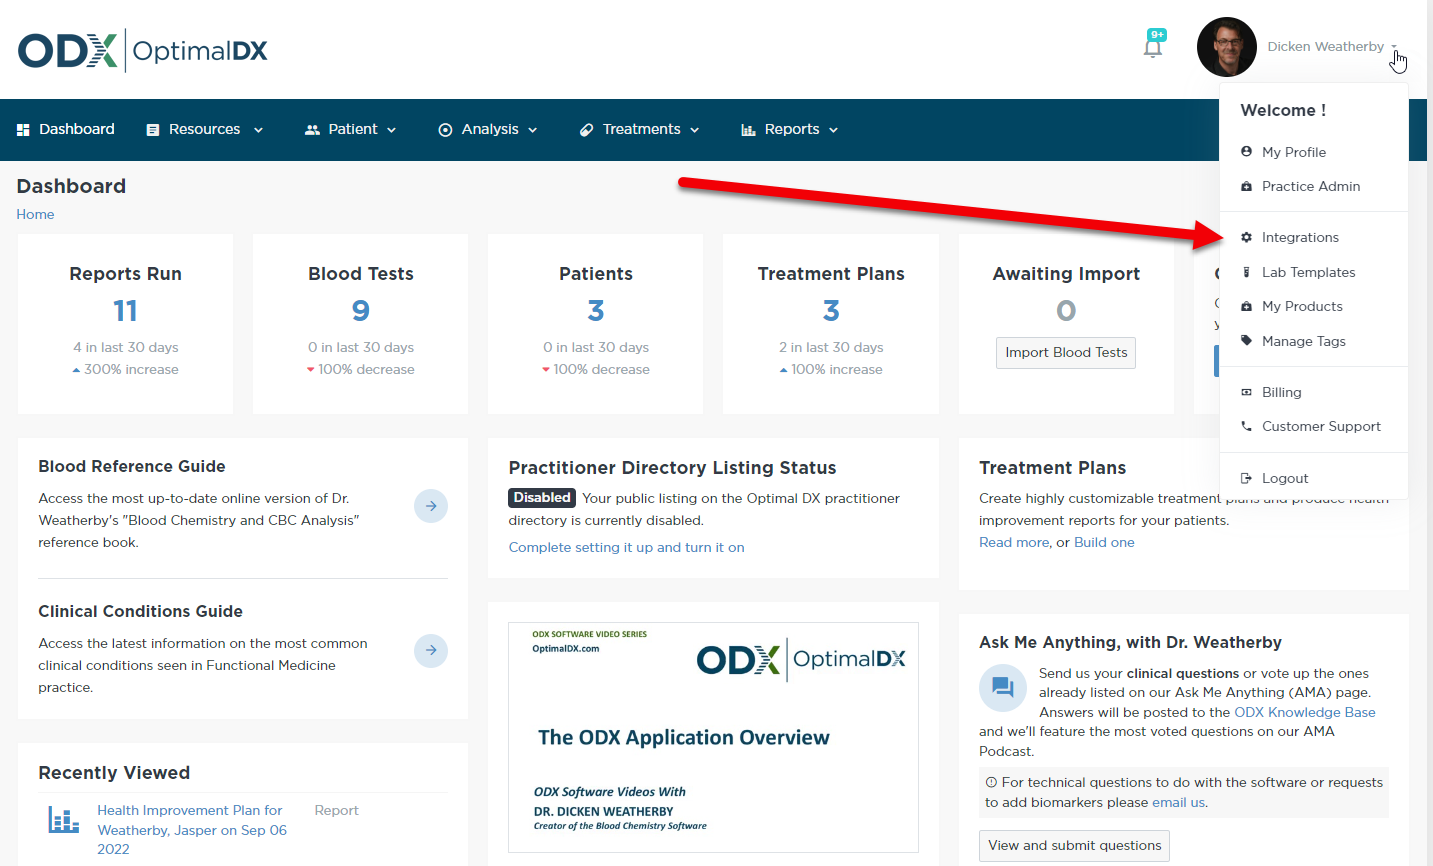Click the Blood Reference Guide heading
Viewport: 1433px width, 866px height.
(132, 466)
